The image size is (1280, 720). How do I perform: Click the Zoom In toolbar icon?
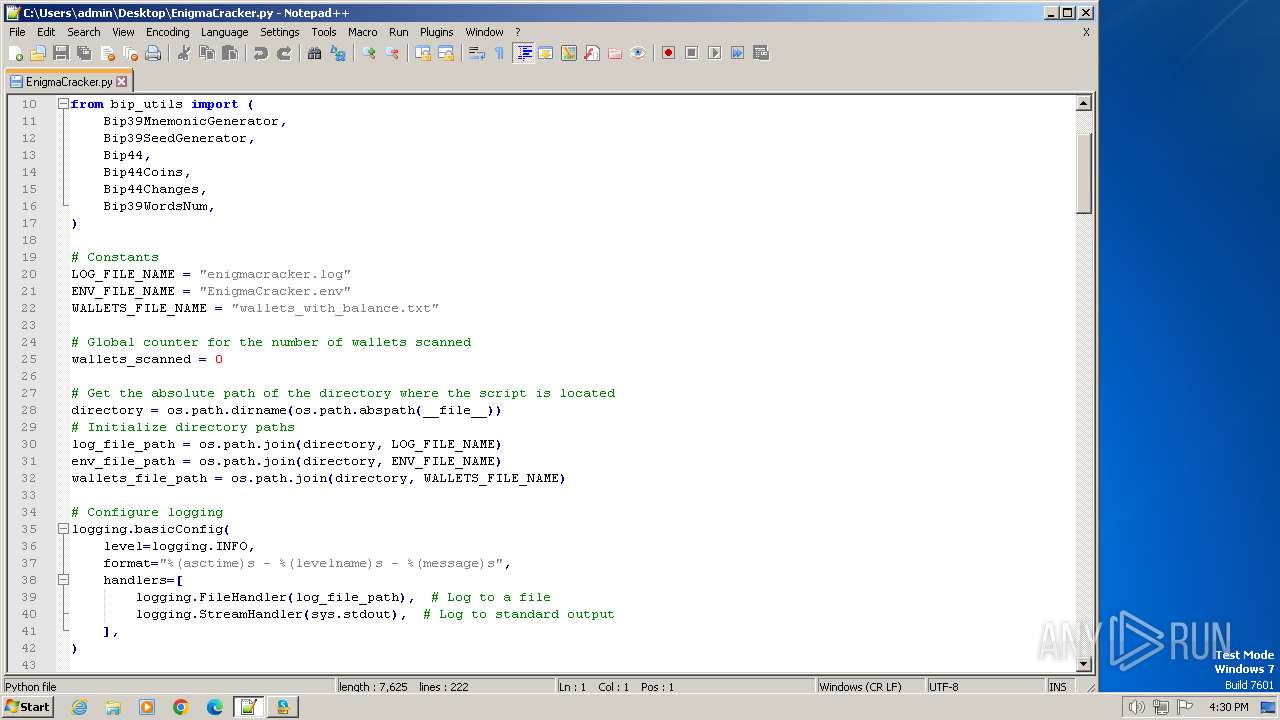[369, 53]
